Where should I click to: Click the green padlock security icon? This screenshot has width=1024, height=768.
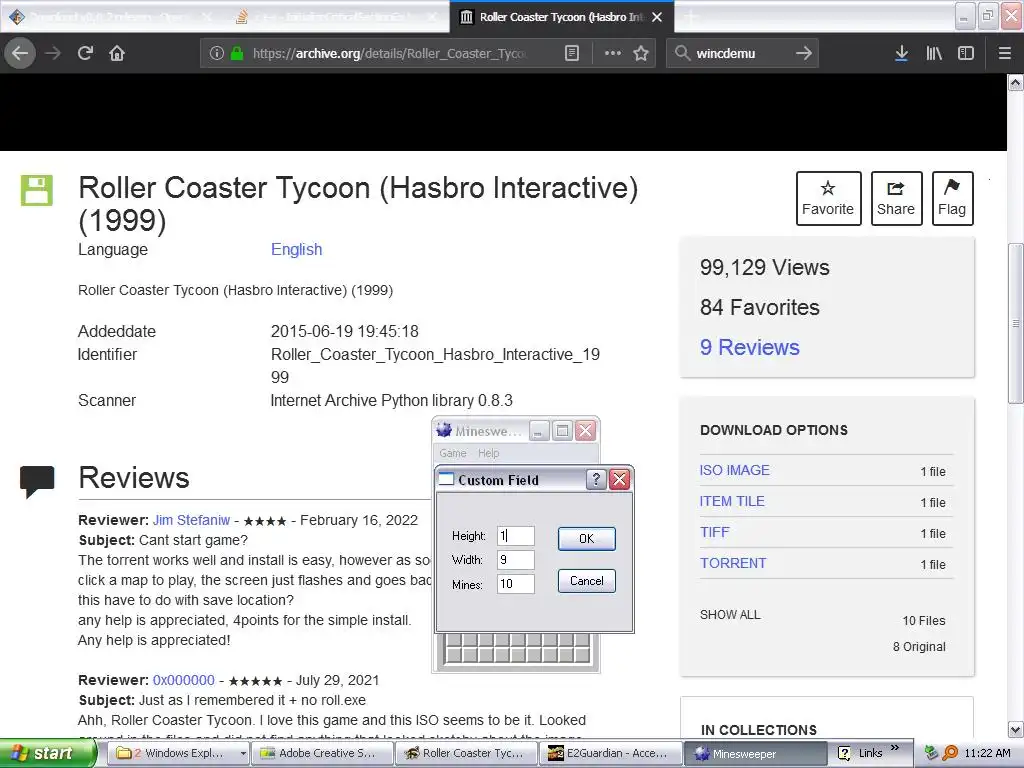click(236, 53)
